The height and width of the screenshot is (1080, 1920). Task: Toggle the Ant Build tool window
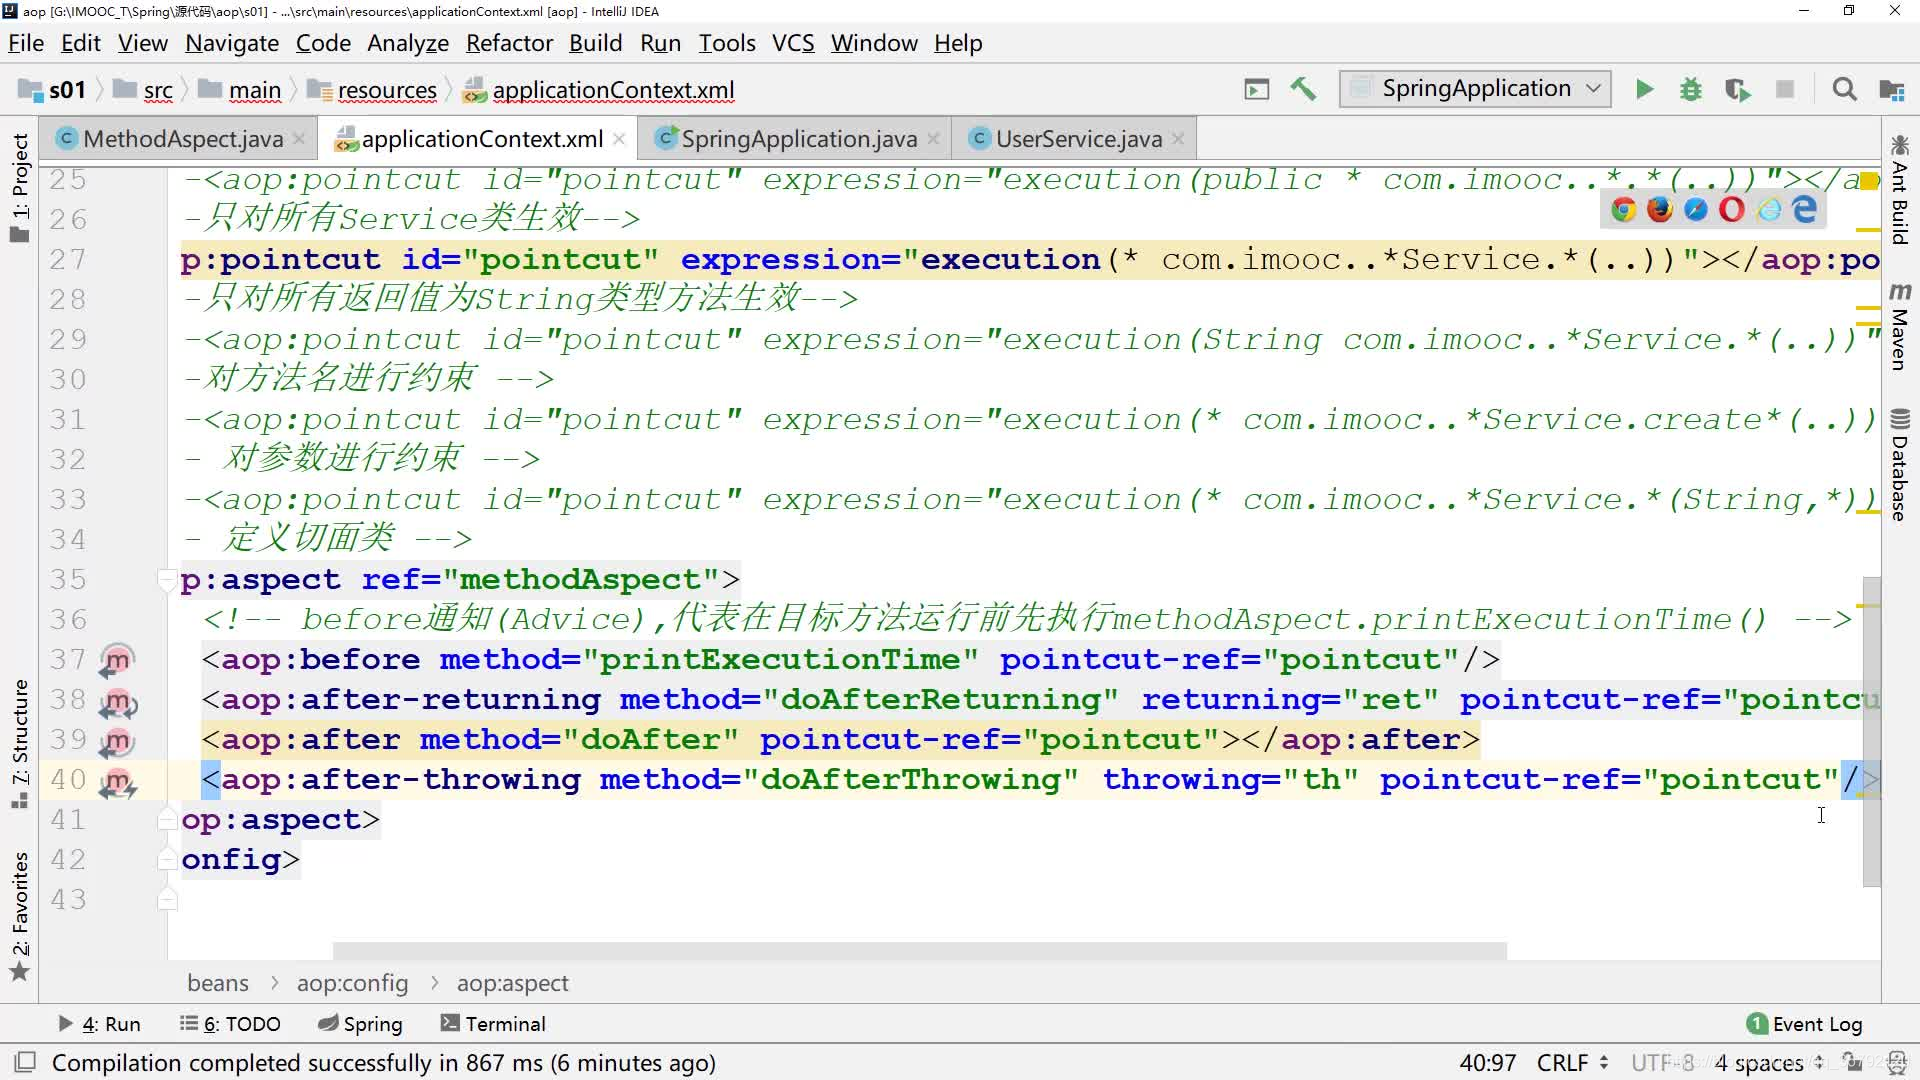pos(1900,190)
